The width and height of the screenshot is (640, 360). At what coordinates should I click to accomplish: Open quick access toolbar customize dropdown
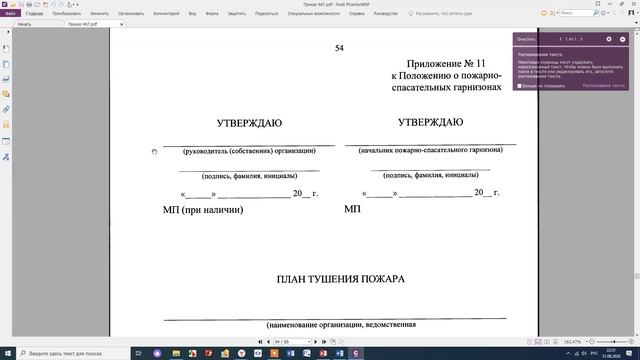[x=78, y=4]
